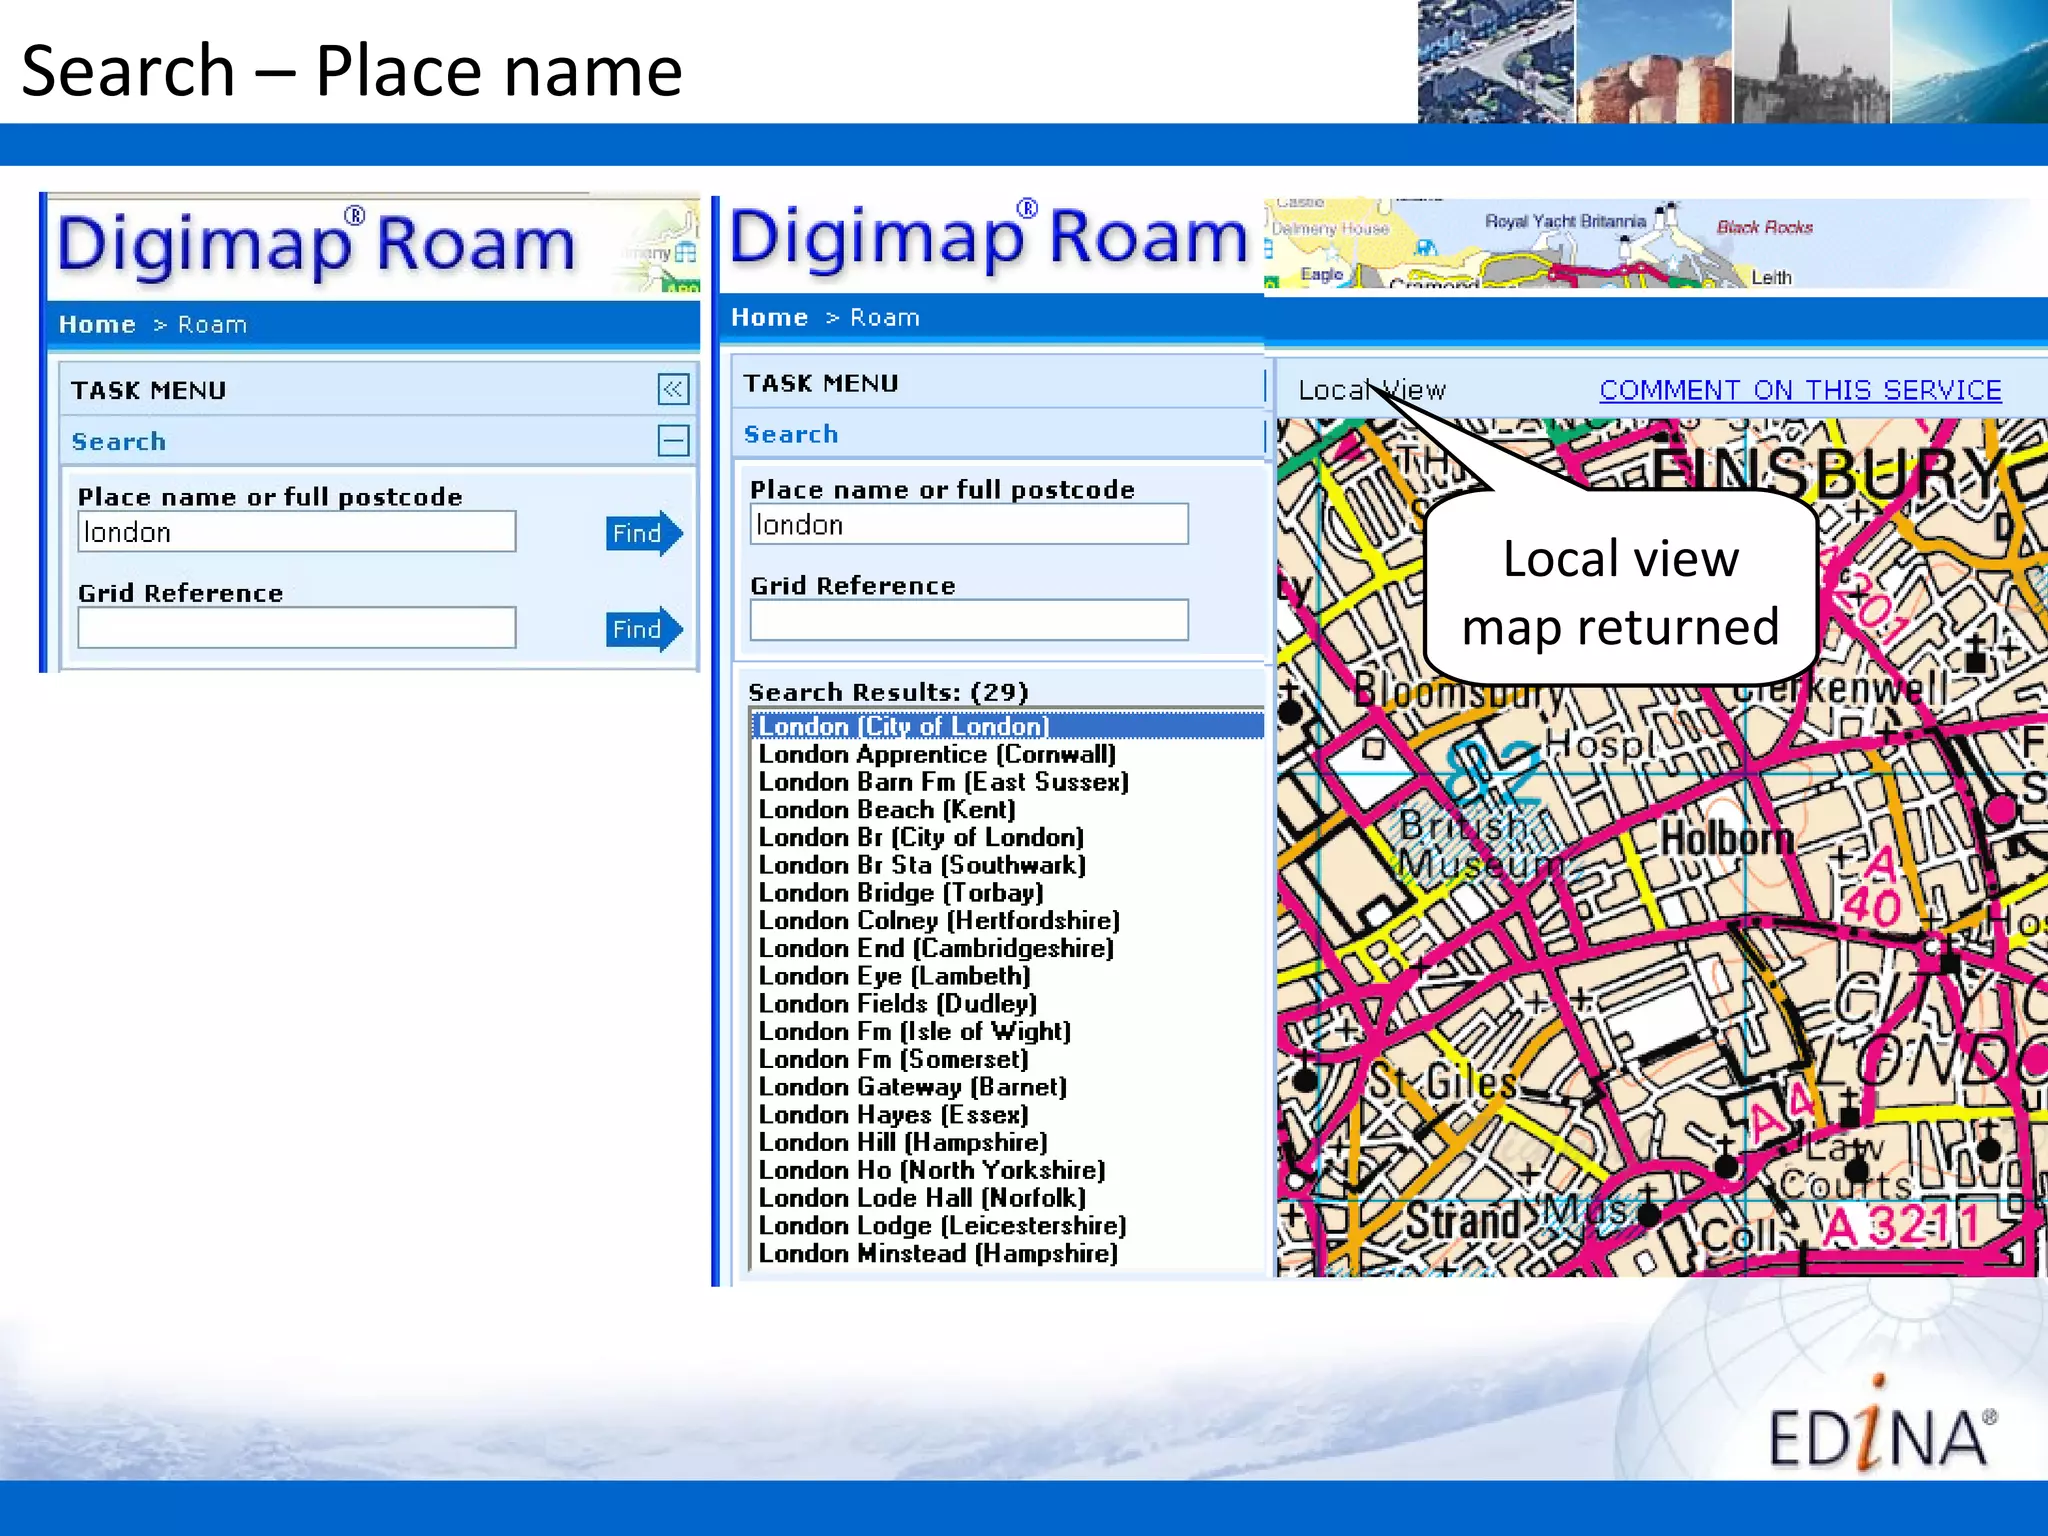Click the Search heading in right panel
This screenshot has width=2048, height=1536.
(x=791, y=434)
